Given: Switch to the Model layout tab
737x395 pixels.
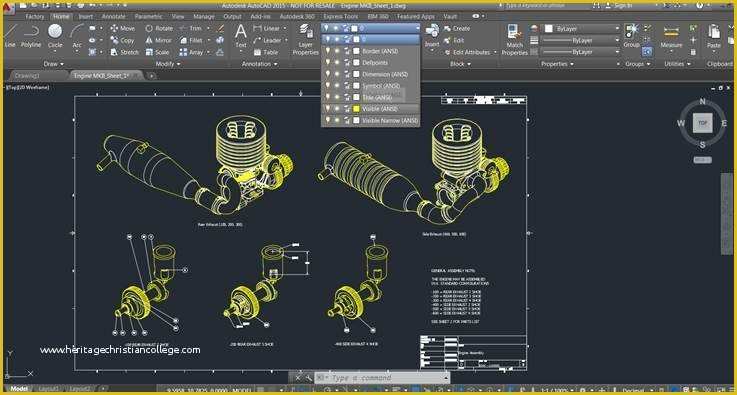Looking at the screenshot, I should click(x=19, y=389).
